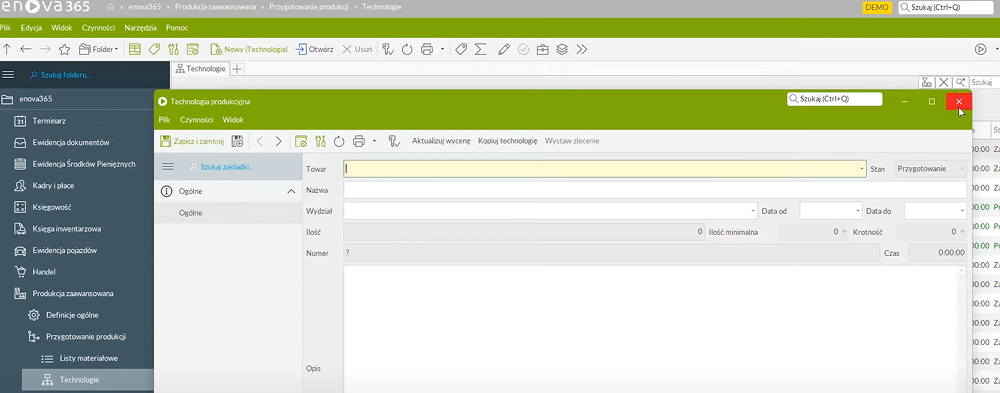Click the pencil edit icon
The height and width of the screenshot is (393, 1000).
pos(504,49)
